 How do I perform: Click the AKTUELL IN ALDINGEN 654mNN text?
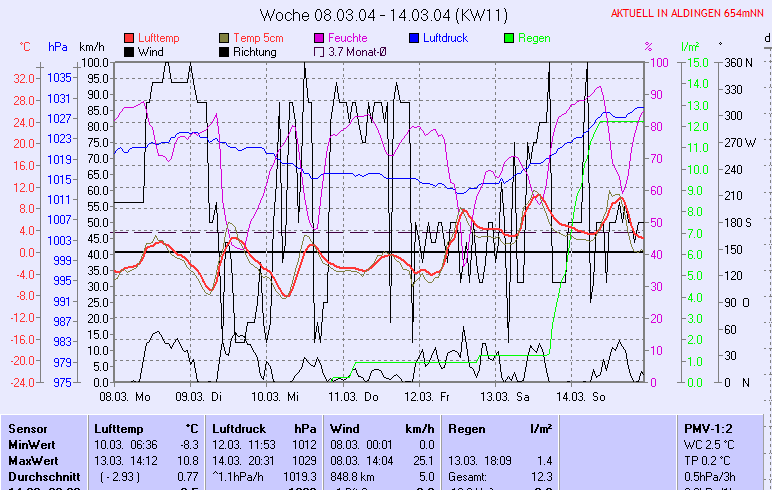pos(689,13)
